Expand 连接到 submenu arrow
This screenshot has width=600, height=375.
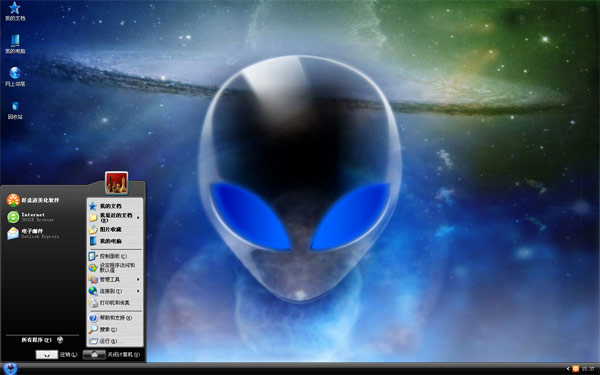click(x=138, y=291)
